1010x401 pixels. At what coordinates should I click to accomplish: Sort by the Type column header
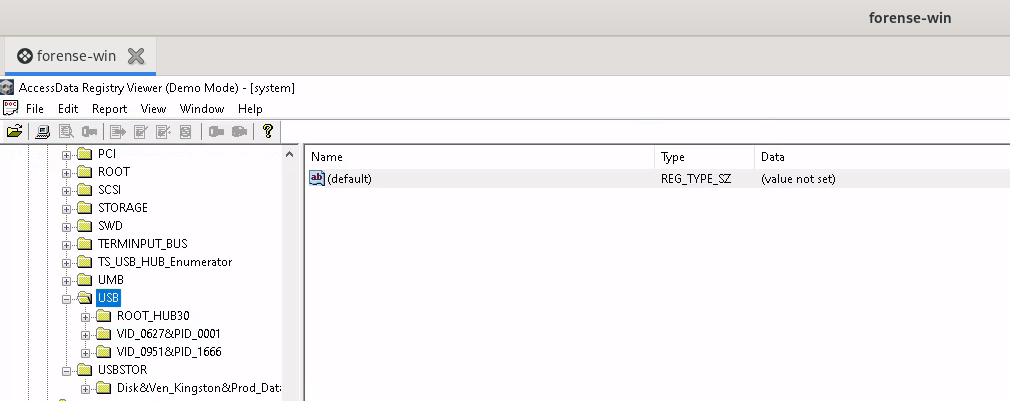click(705, 157)
